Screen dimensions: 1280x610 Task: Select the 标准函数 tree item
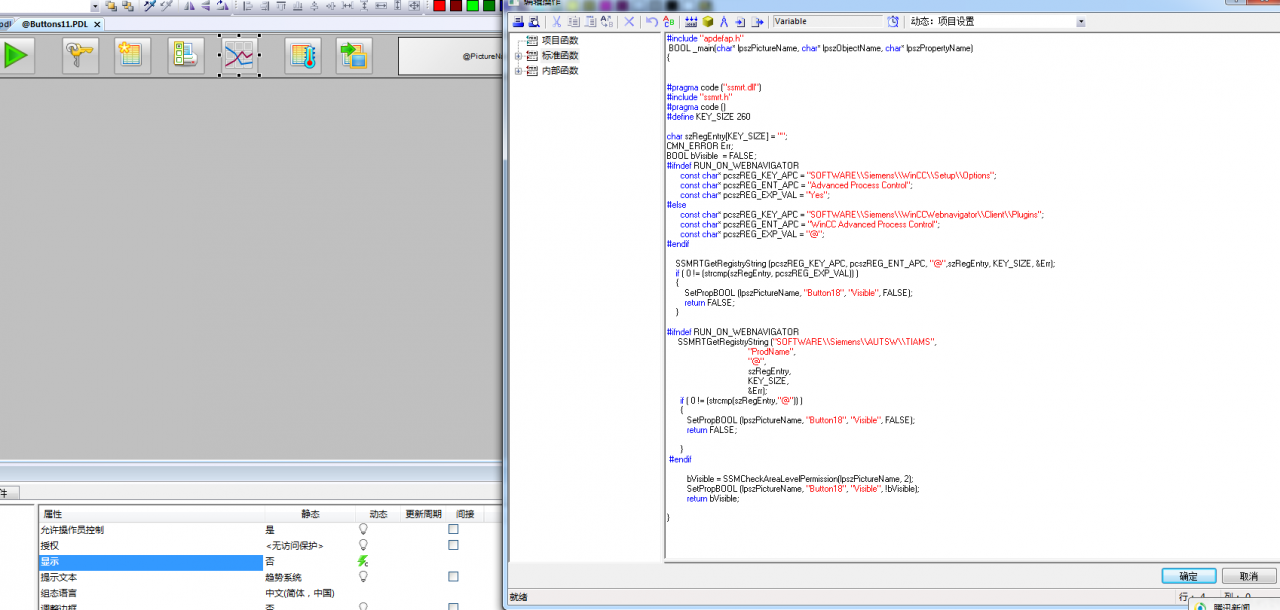coord(560,56)
